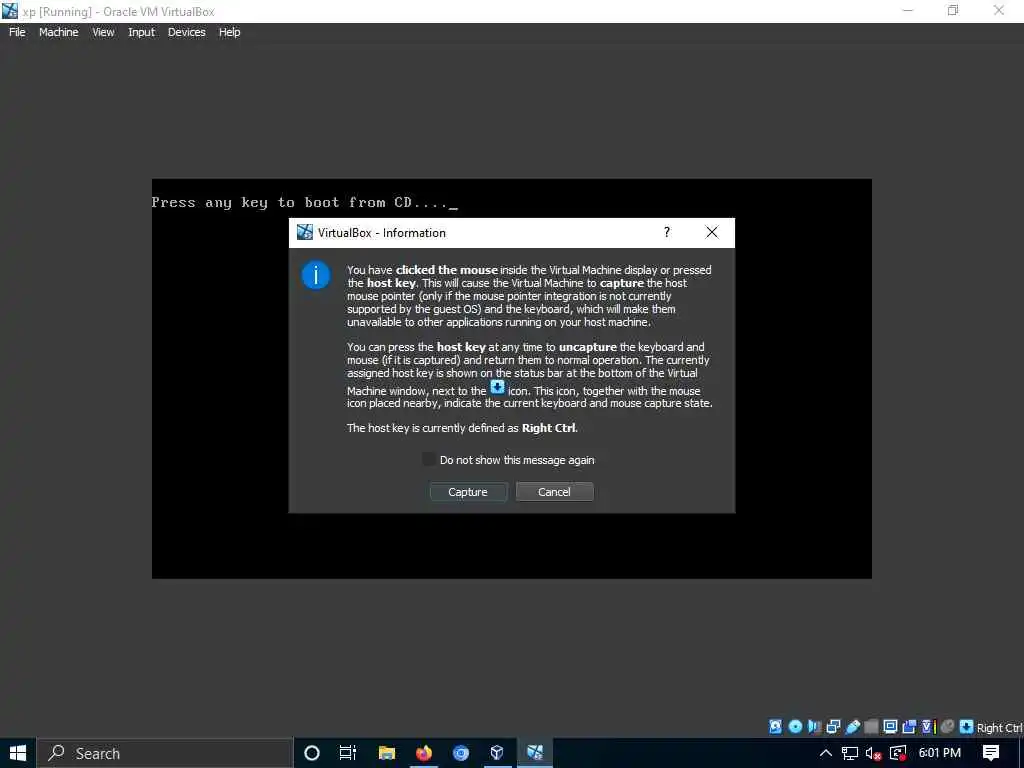Click the USB devices status icon
This screenshot has width=1024, height=768.
852,727
